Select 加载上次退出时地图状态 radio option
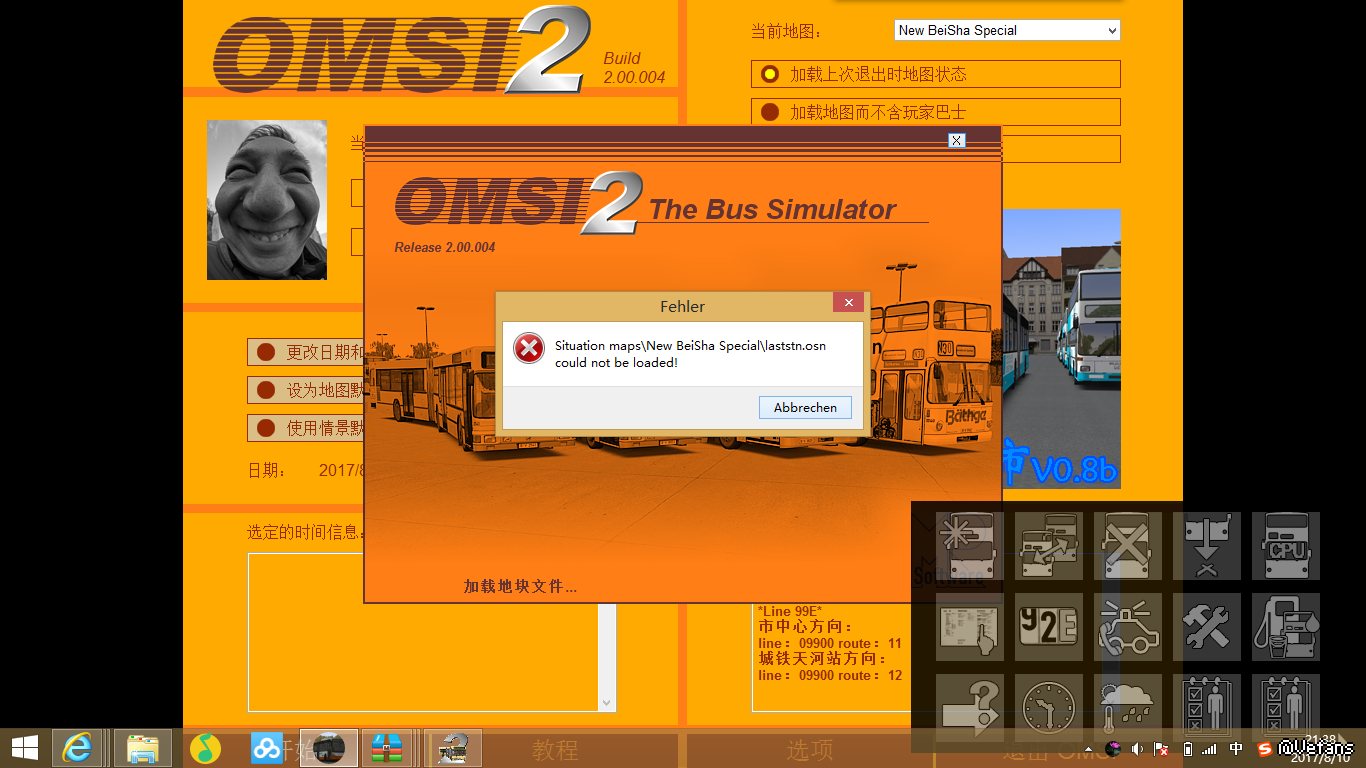Viewport: 1366px width, 768px height. point(936,74)
